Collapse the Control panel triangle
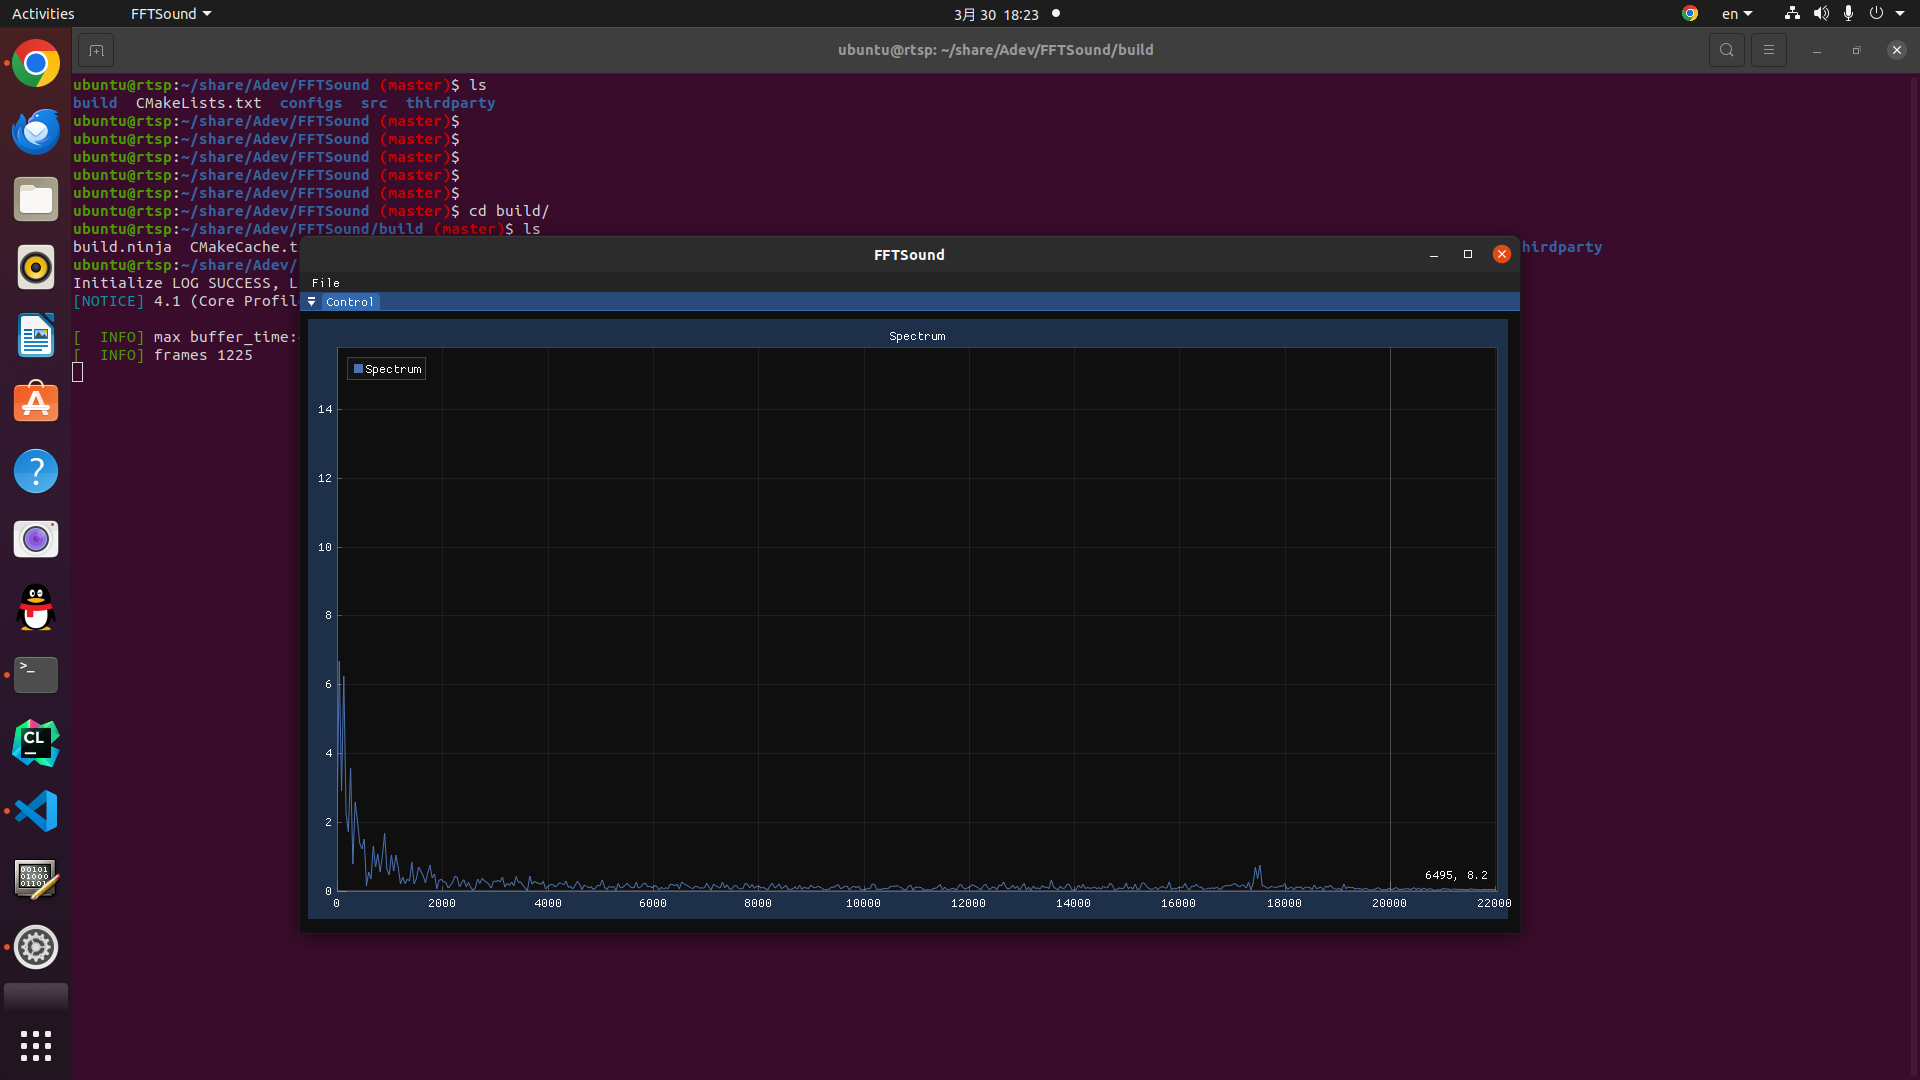The width and height of the screenshot is (1920, 1080). tap(312, 302)
